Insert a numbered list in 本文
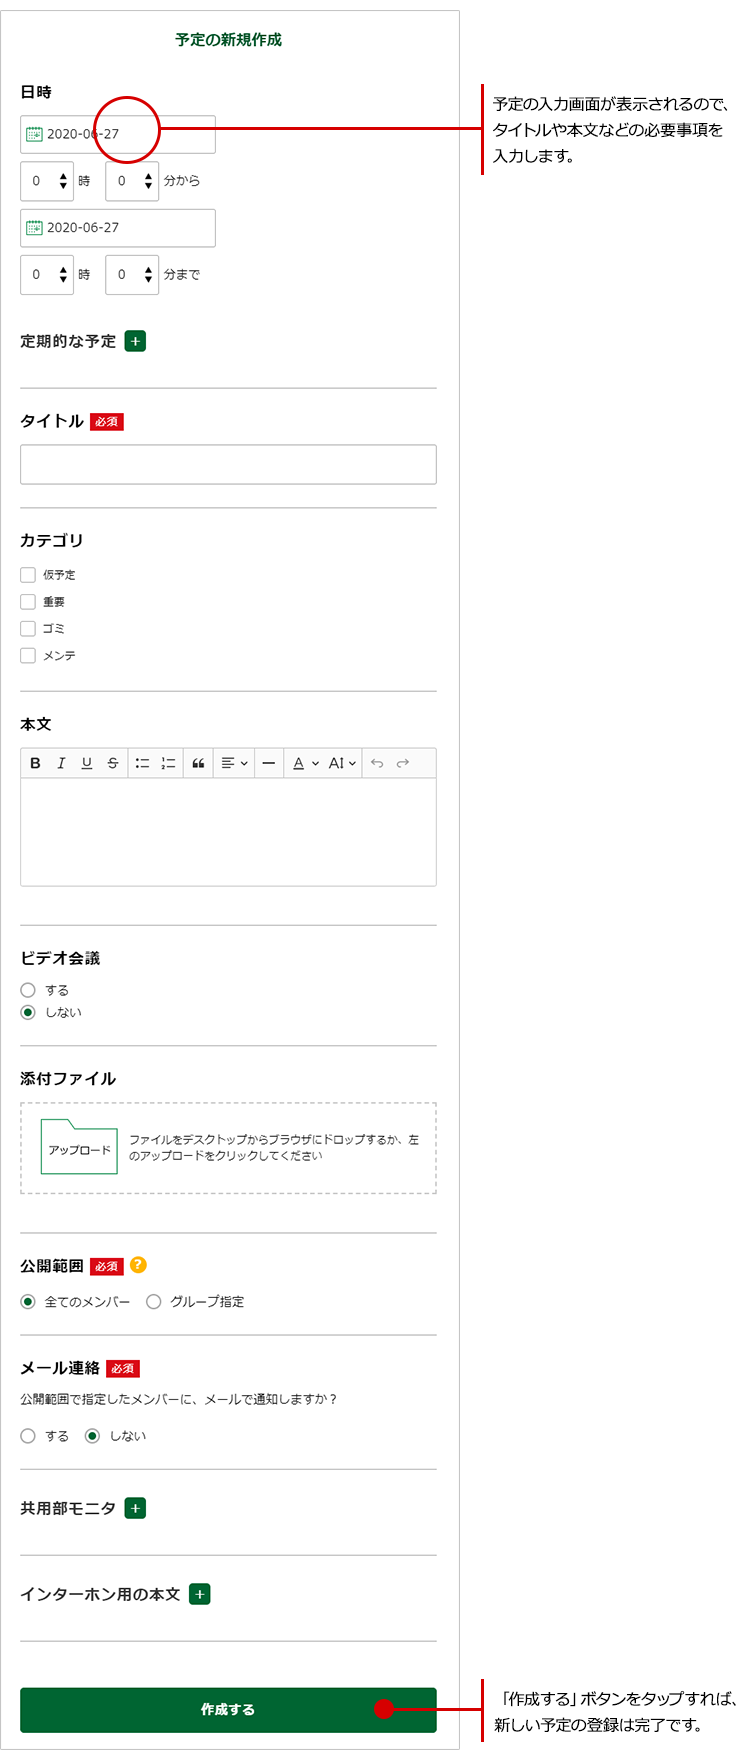The image size is (750, 1761). pyautogui.click(x=168, y=763)
